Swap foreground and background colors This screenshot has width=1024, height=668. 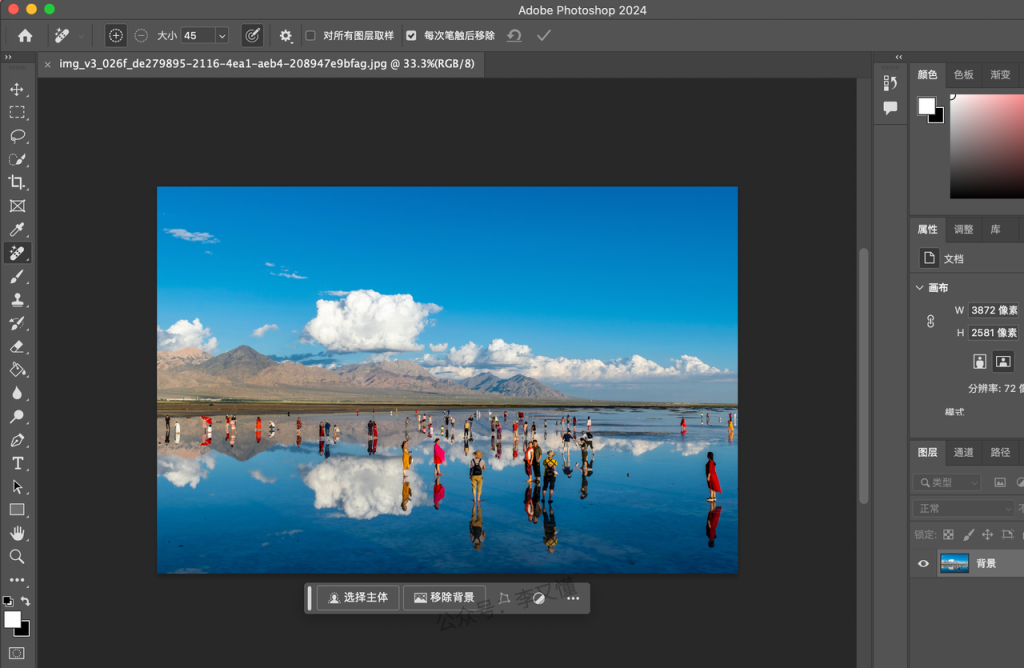tap(25, 601)
